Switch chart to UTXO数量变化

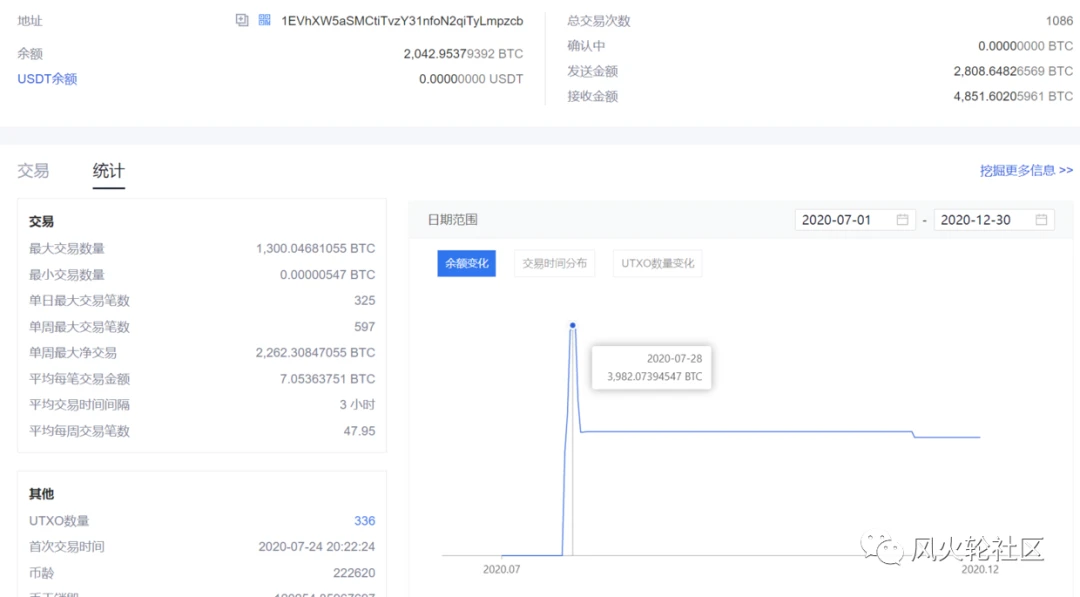pos(657,263)
